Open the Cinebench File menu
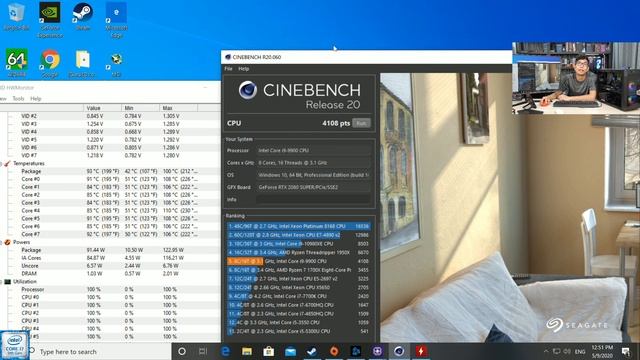 [x=229, y=69]
